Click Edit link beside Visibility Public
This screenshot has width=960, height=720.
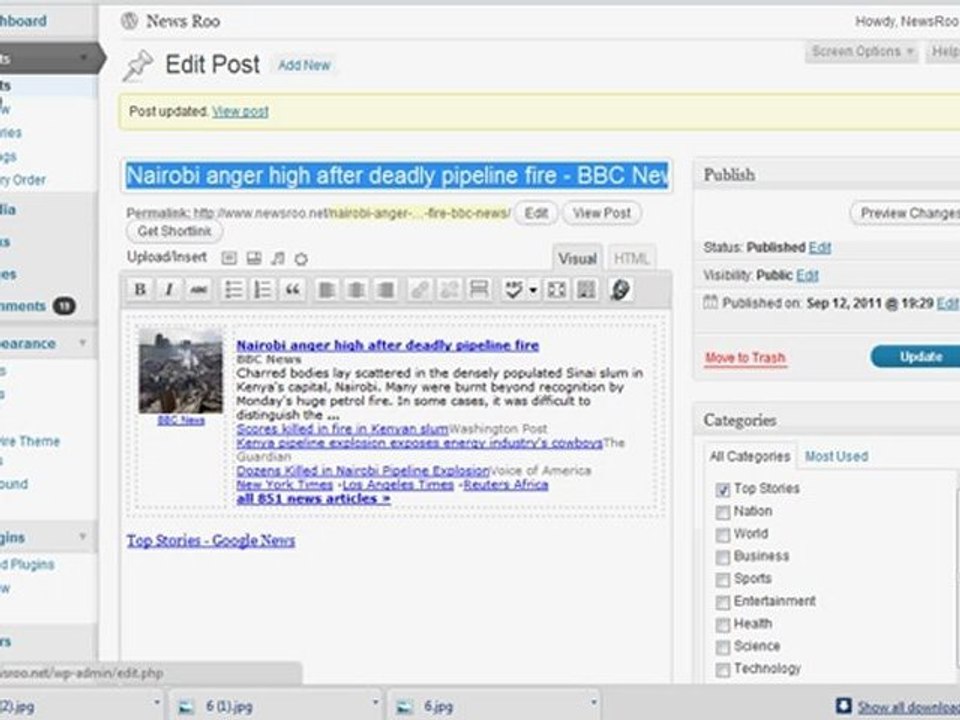(808, 276)
